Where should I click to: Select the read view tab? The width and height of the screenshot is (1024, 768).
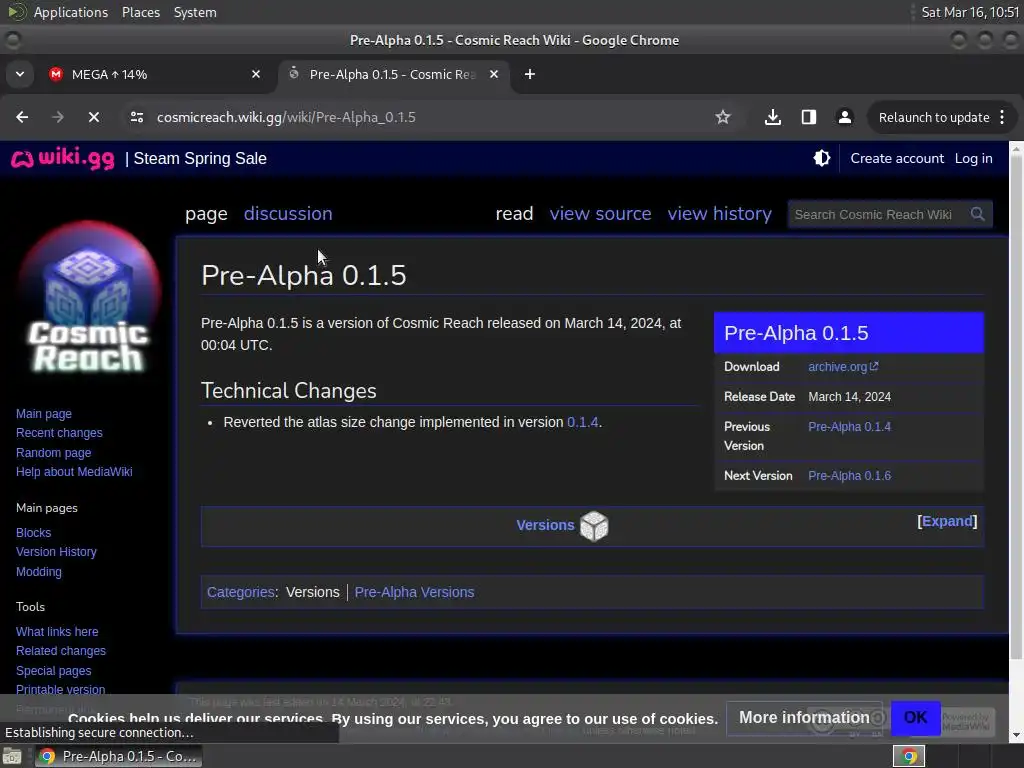[x=514, y=214]
